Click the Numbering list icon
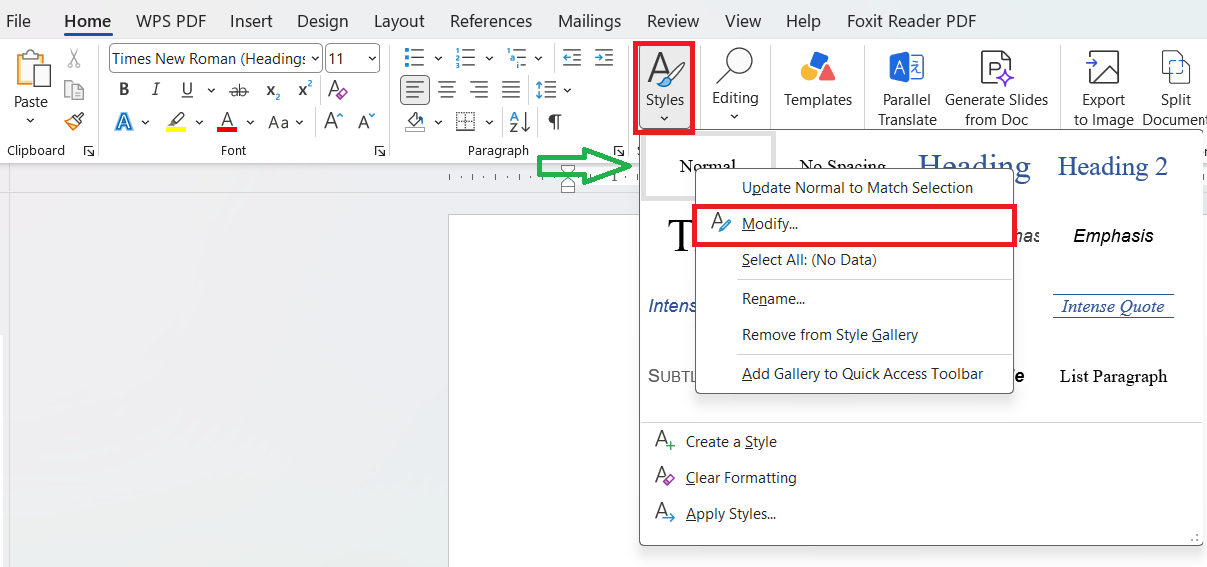Image resolution: width=1207 pixels, height=567 pixels. coord(465,58)
